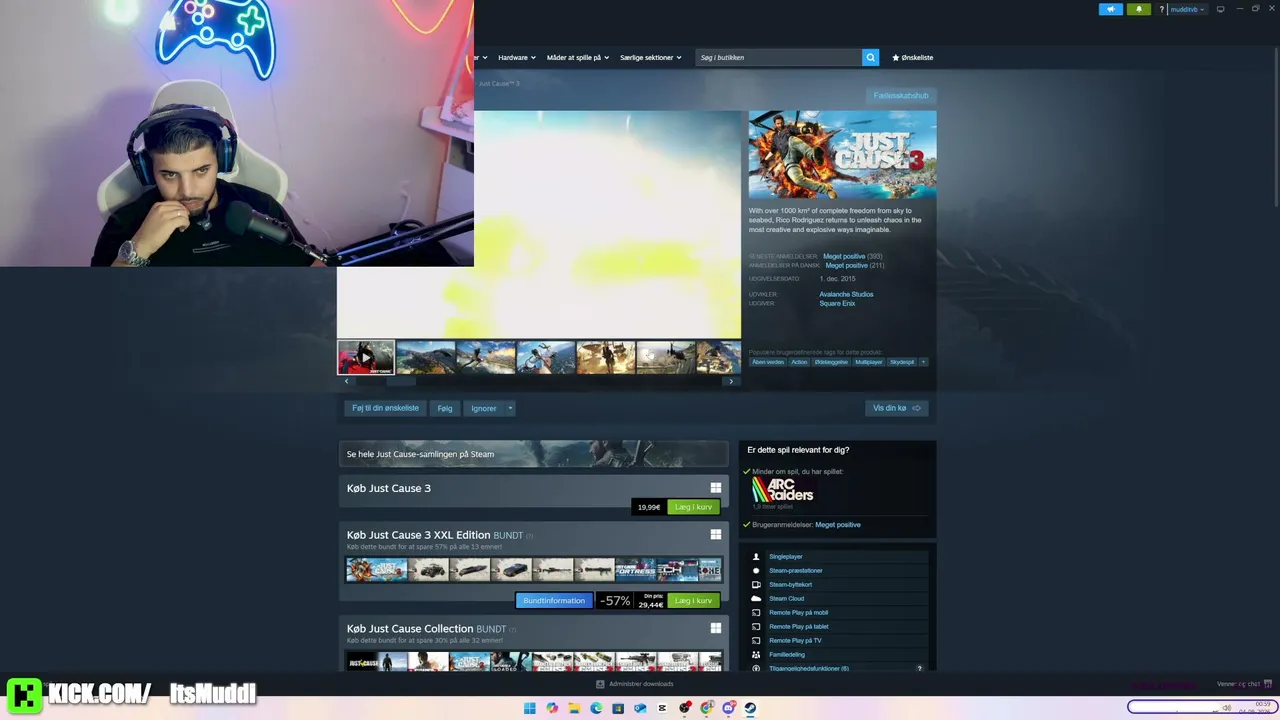Open the muddtvb account dropdown
Viewport: 1280px width, 720px height.
1187,9
